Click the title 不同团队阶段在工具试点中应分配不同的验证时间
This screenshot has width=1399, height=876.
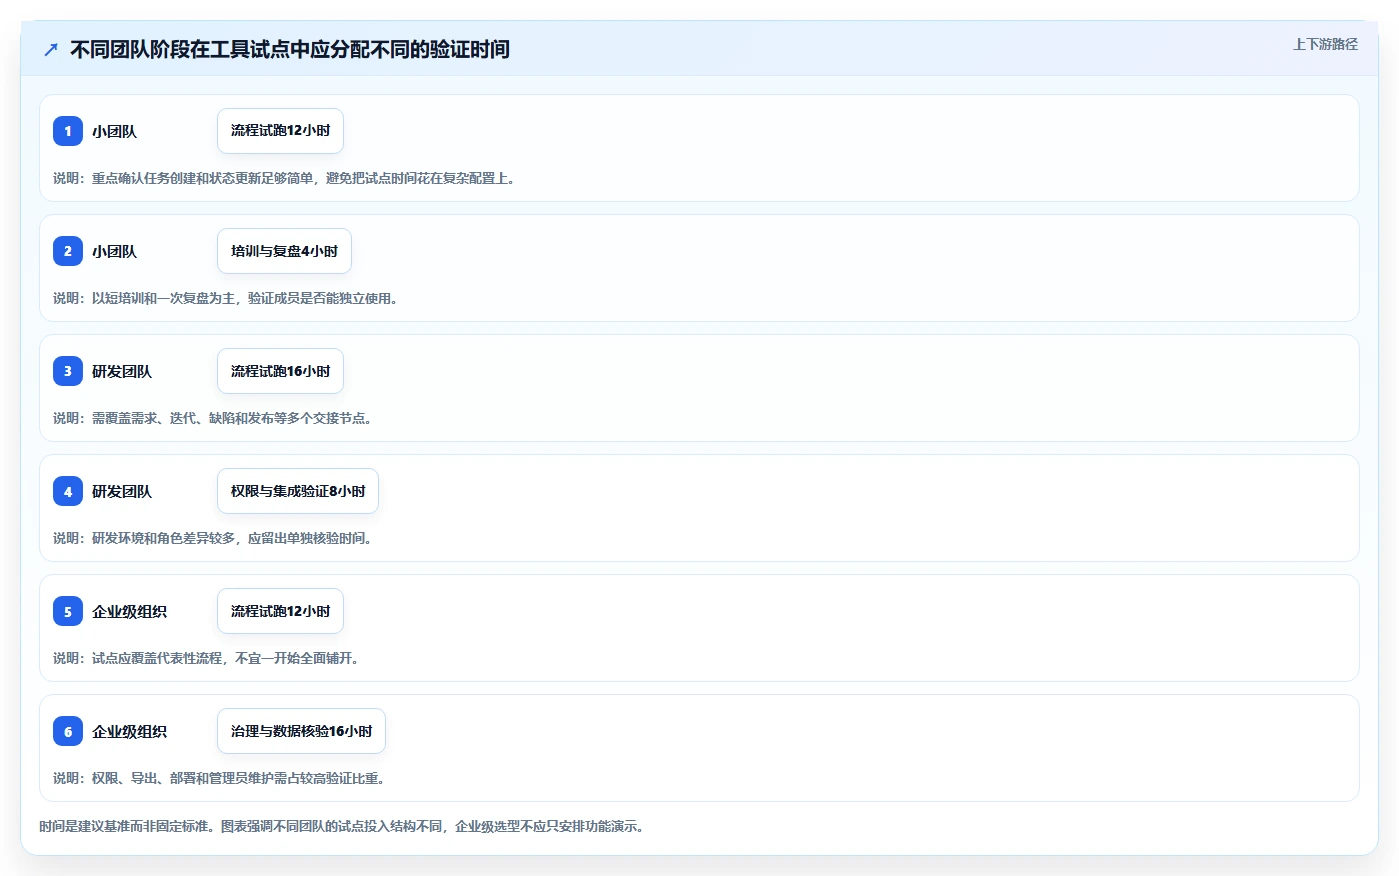(290, 50)
